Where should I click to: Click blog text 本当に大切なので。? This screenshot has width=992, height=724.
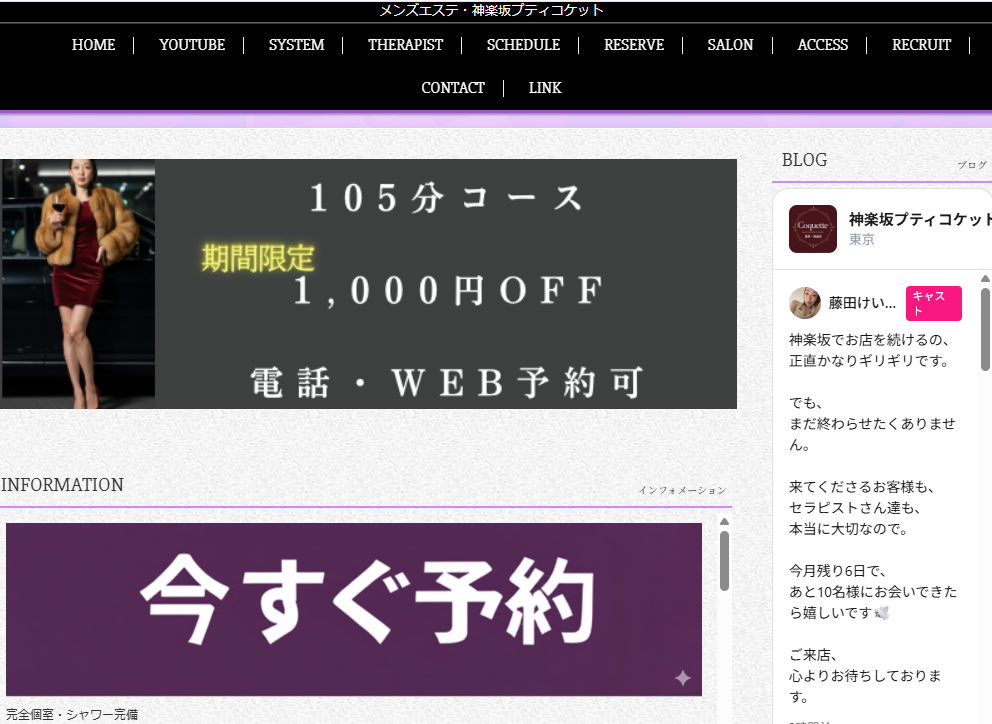click(x=848, y=528)
